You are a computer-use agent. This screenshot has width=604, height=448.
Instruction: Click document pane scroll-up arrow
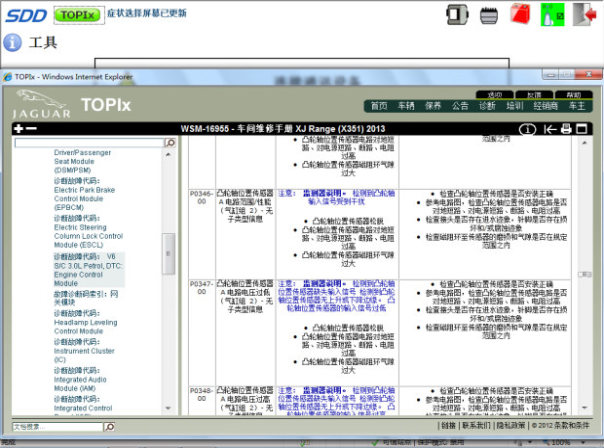(584, 143)
